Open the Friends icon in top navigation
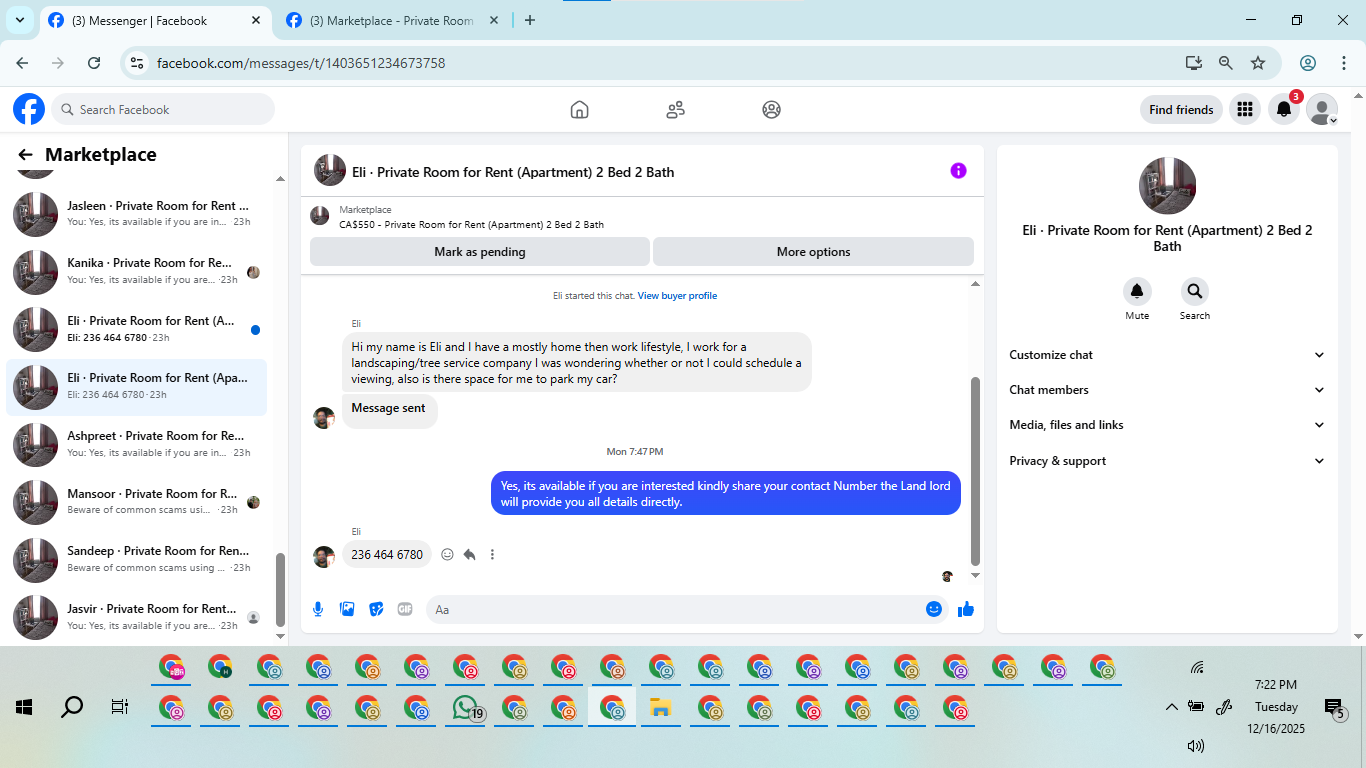Screen dimensions: 1366x768 pos(675,110)
